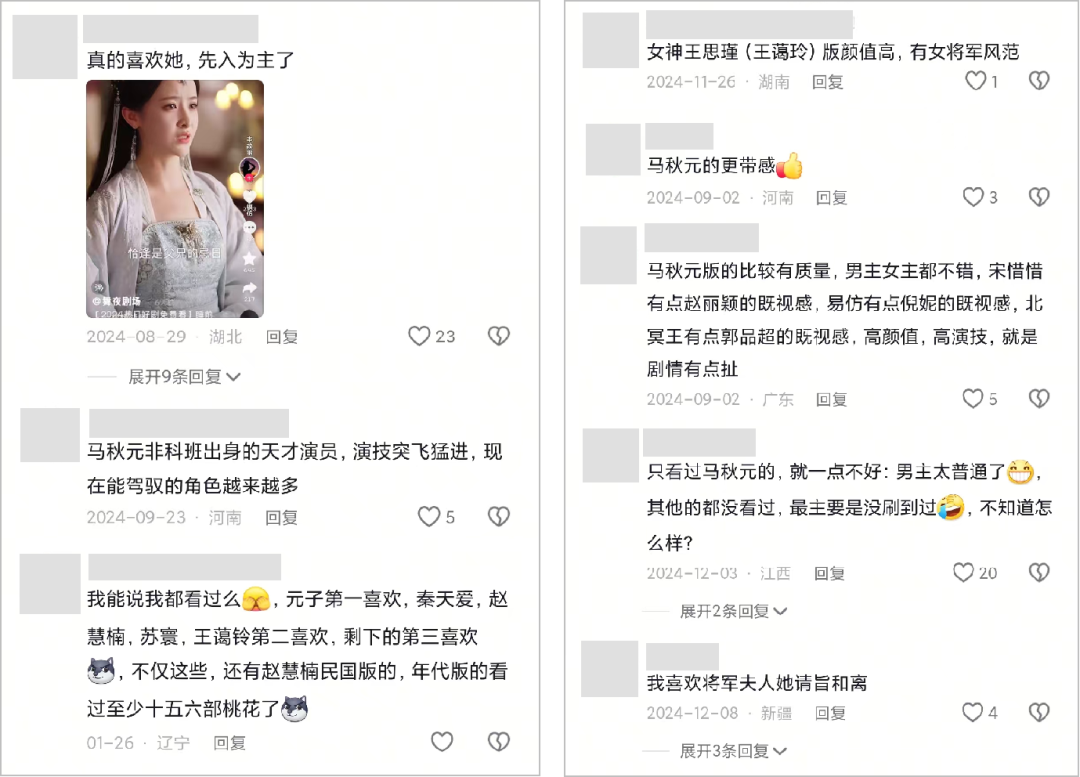
Task: Toggle like on the 河南 comment dated 2024-09-23
Action: pyautogui.click(x=428, y=517)
